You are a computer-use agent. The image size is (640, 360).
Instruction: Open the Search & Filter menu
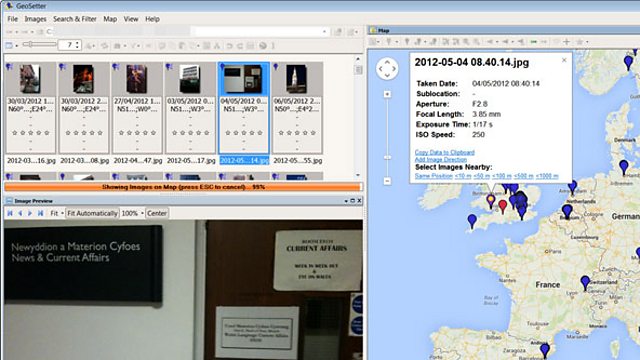tap(75, 19)
